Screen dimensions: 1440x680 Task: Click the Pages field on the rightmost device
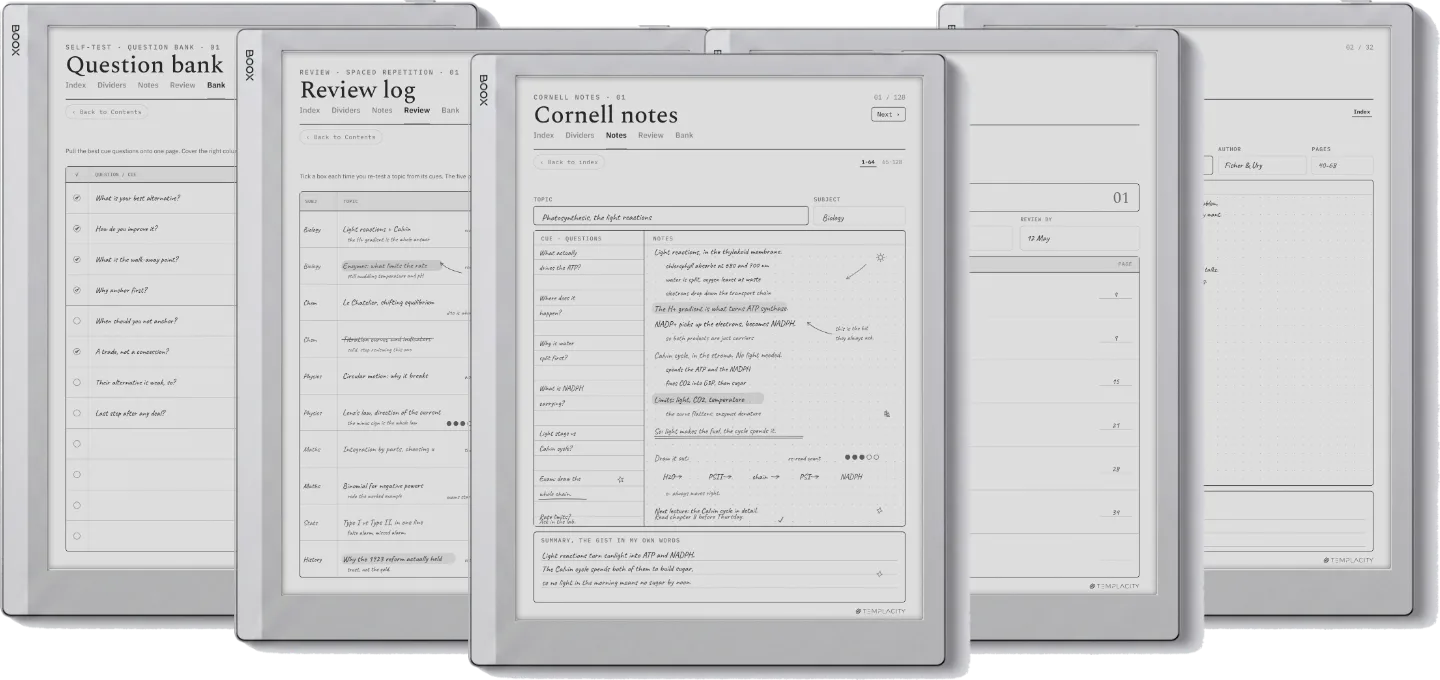click(1343, 165)
